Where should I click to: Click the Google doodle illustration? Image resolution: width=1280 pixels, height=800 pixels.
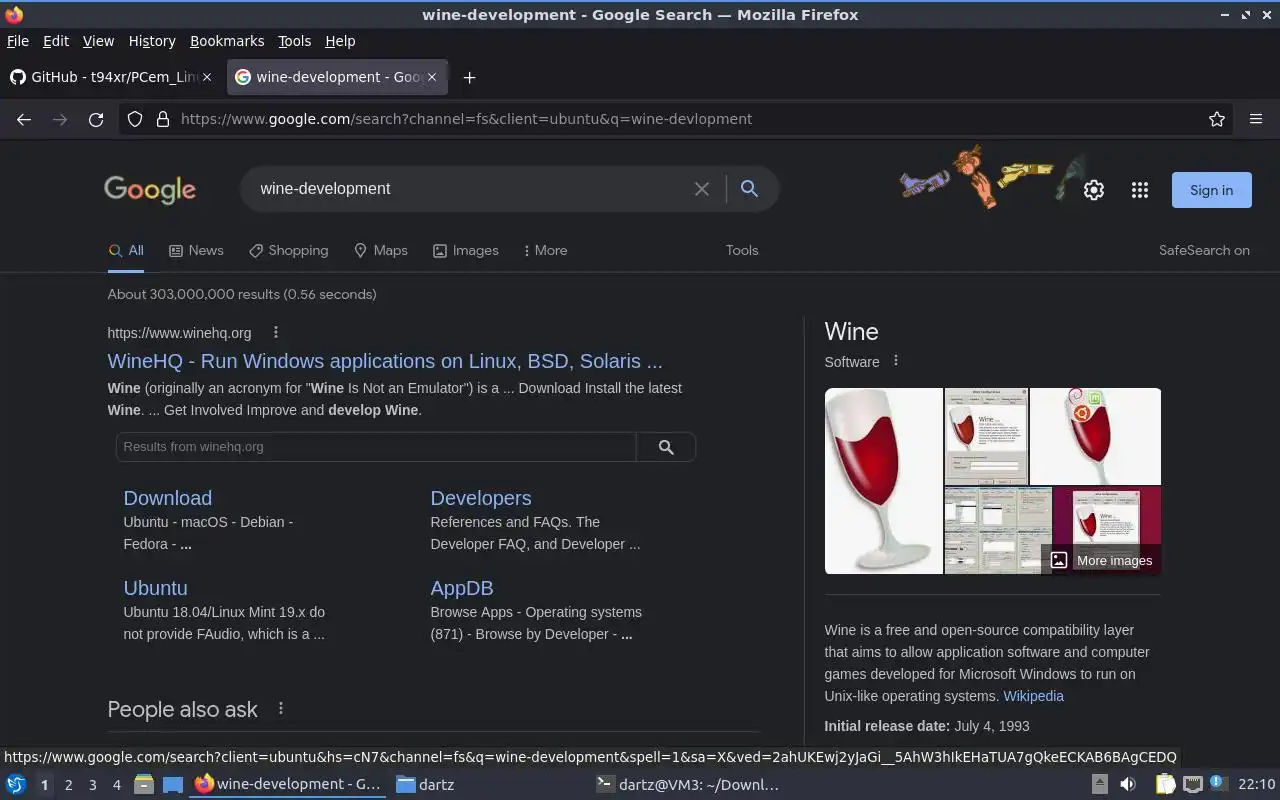click(x=992, y=177)
